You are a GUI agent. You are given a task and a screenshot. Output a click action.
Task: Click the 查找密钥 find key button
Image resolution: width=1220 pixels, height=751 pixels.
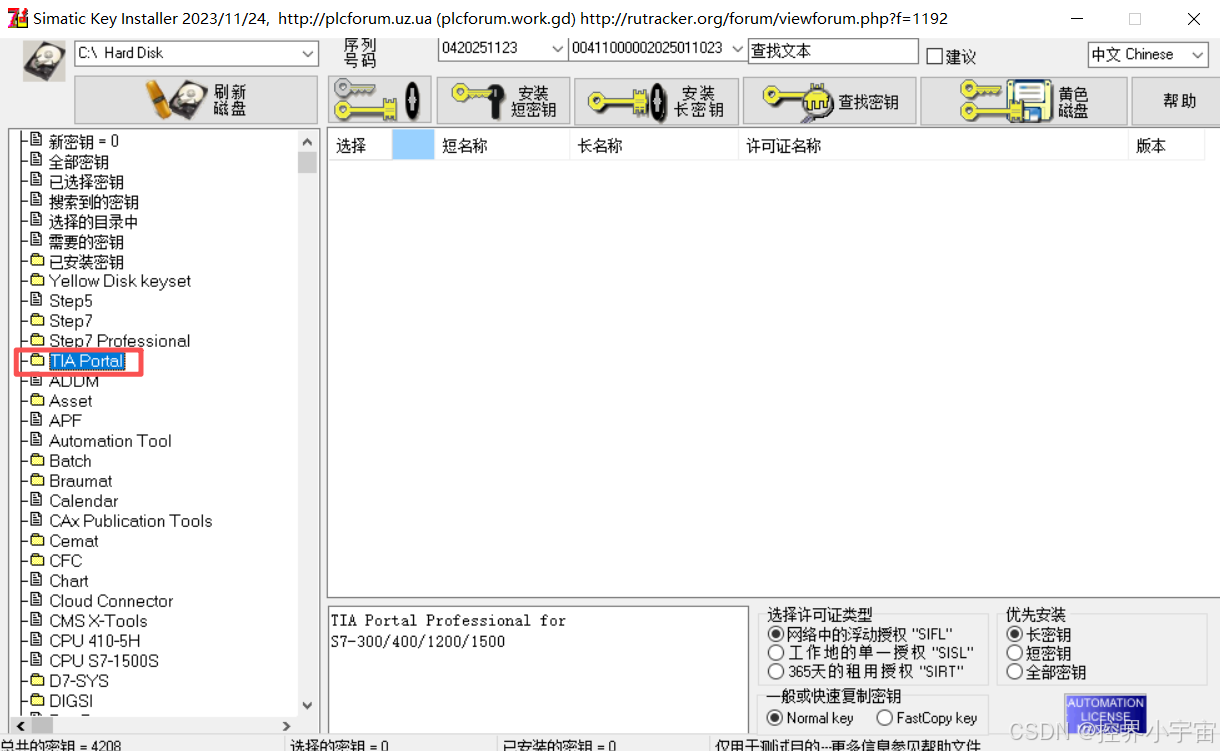click(829, 100)
